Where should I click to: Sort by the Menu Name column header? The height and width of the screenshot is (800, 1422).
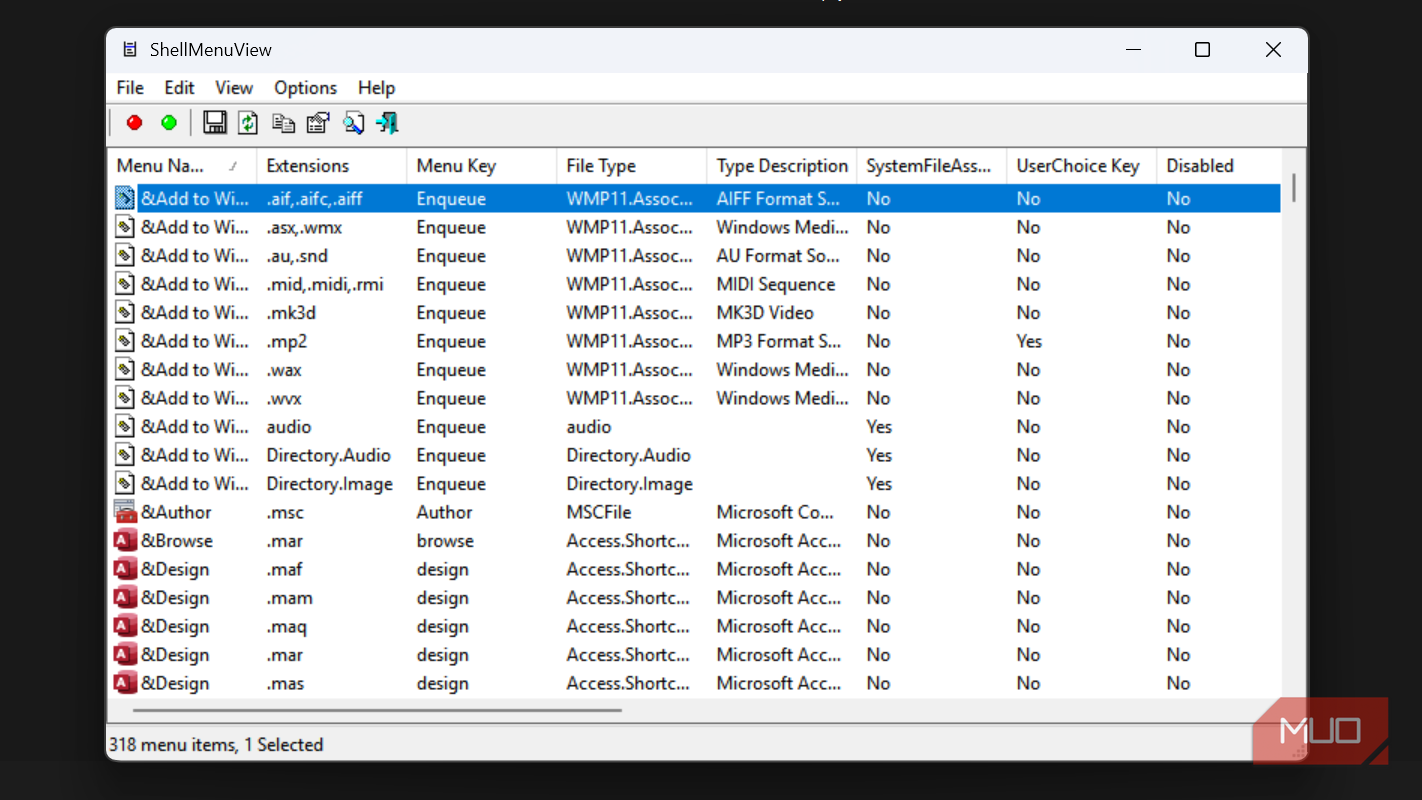coord(182,166)
